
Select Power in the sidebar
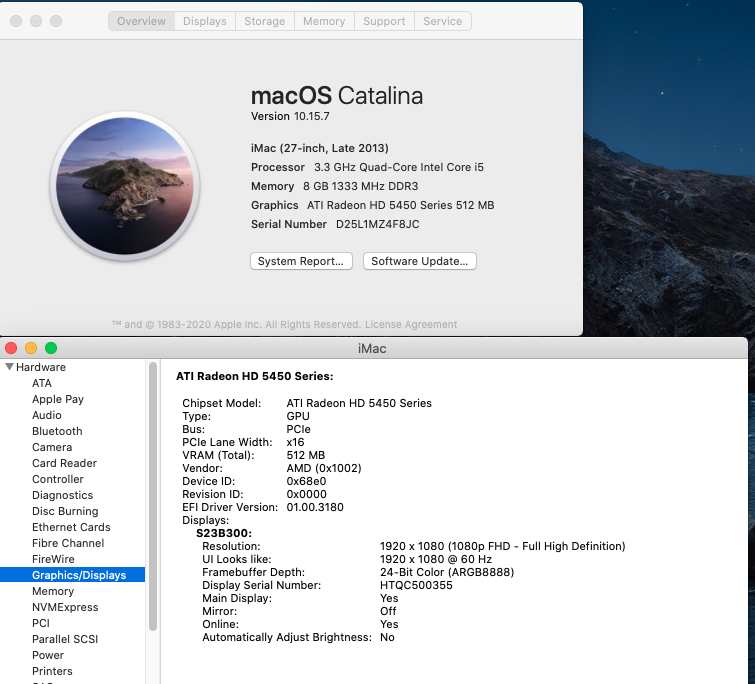(x=48, y=655)
